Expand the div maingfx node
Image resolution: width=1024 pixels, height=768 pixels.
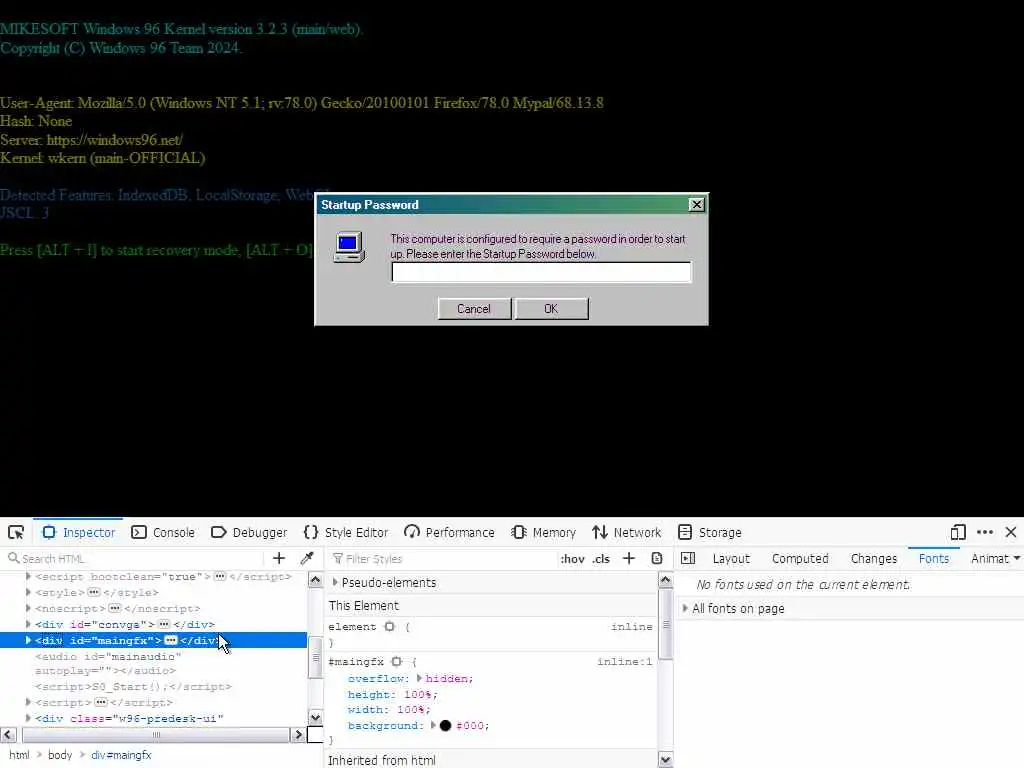click(28, 640)
